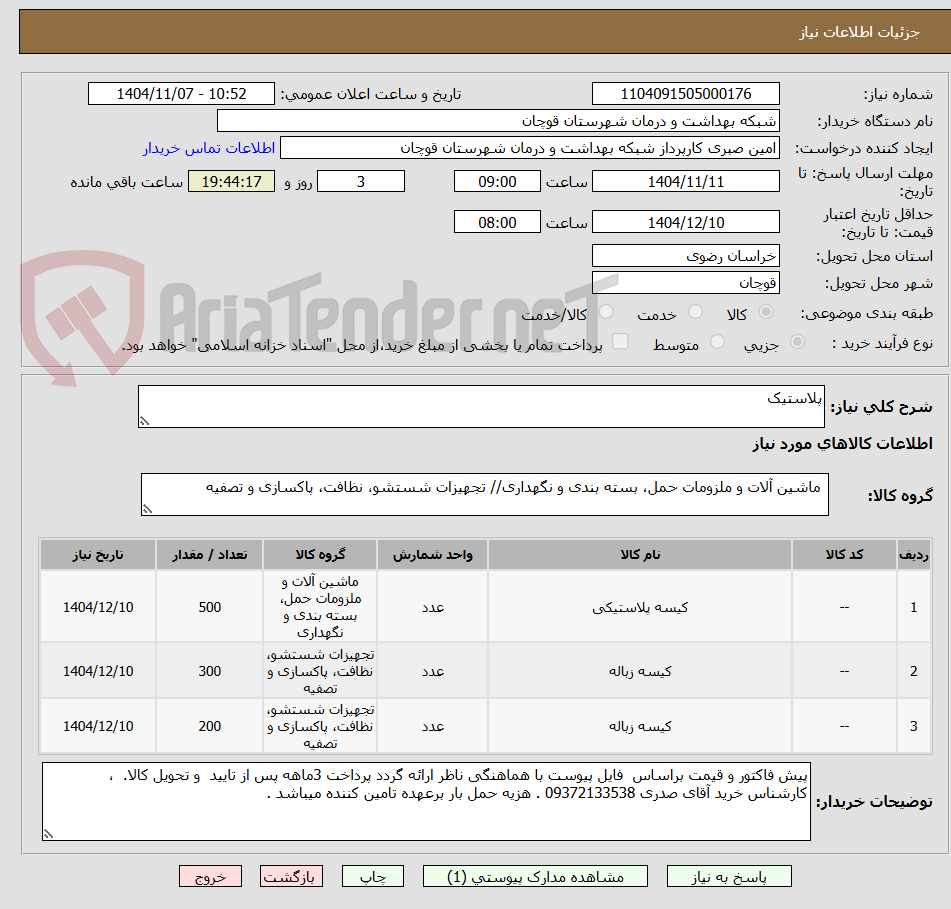
Task: Click the response deadline date 1404/11/11 field
Action: pos(685,181)
